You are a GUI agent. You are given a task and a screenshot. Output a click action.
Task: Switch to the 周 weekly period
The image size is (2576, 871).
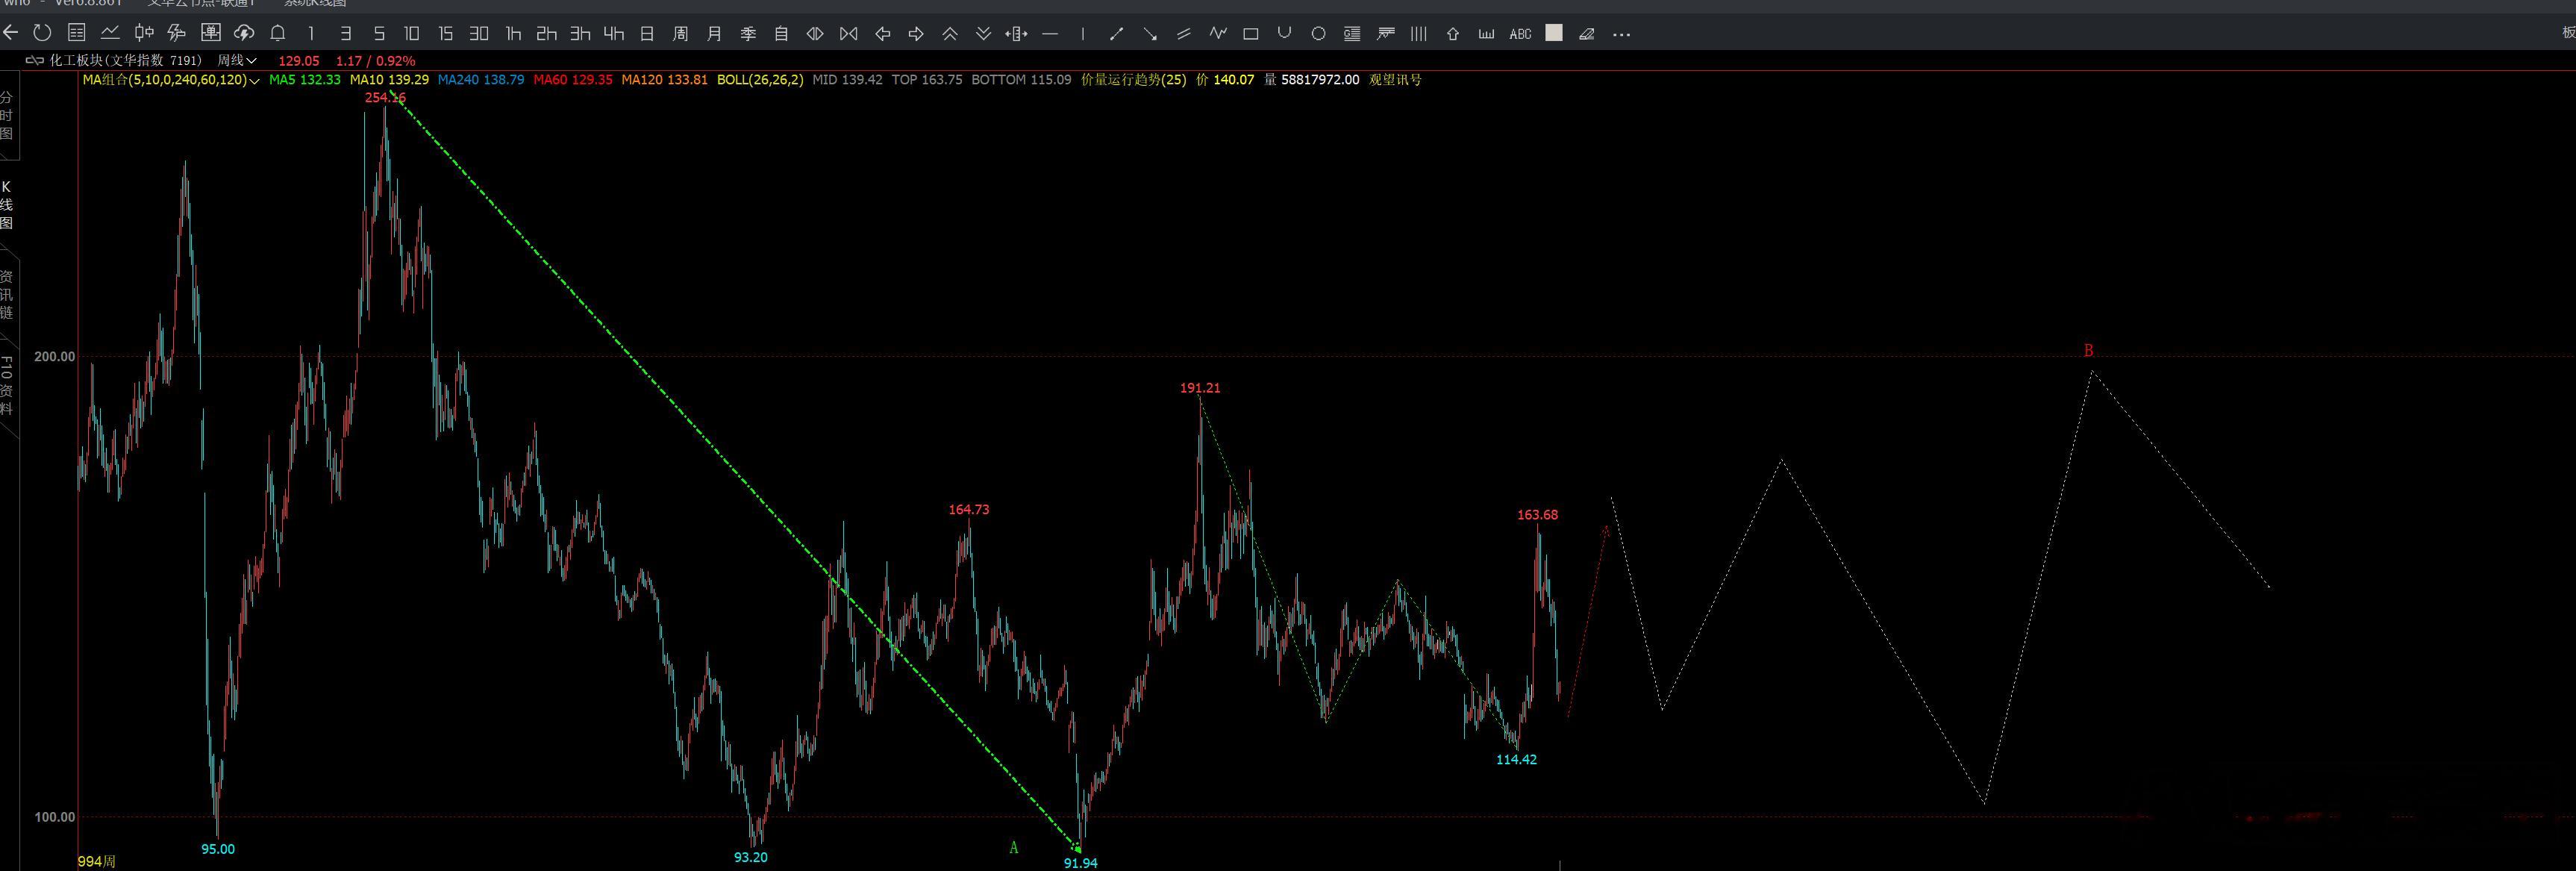(680, 34)
